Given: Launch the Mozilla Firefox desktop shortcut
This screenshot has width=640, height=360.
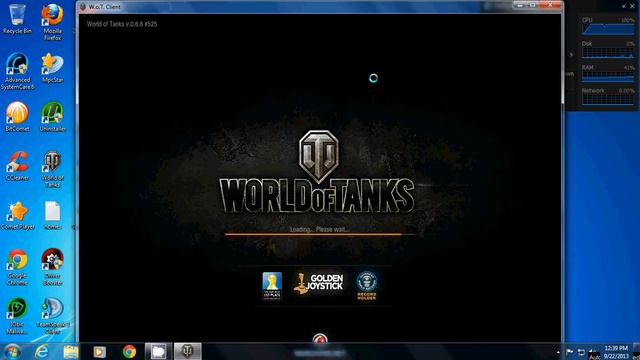Looking at the screenshot, I should [x=53, y=22].
